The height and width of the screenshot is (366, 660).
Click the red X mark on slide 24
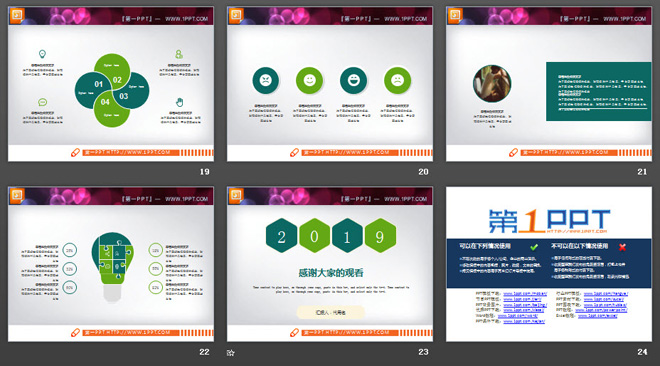(x=623, y=247)
